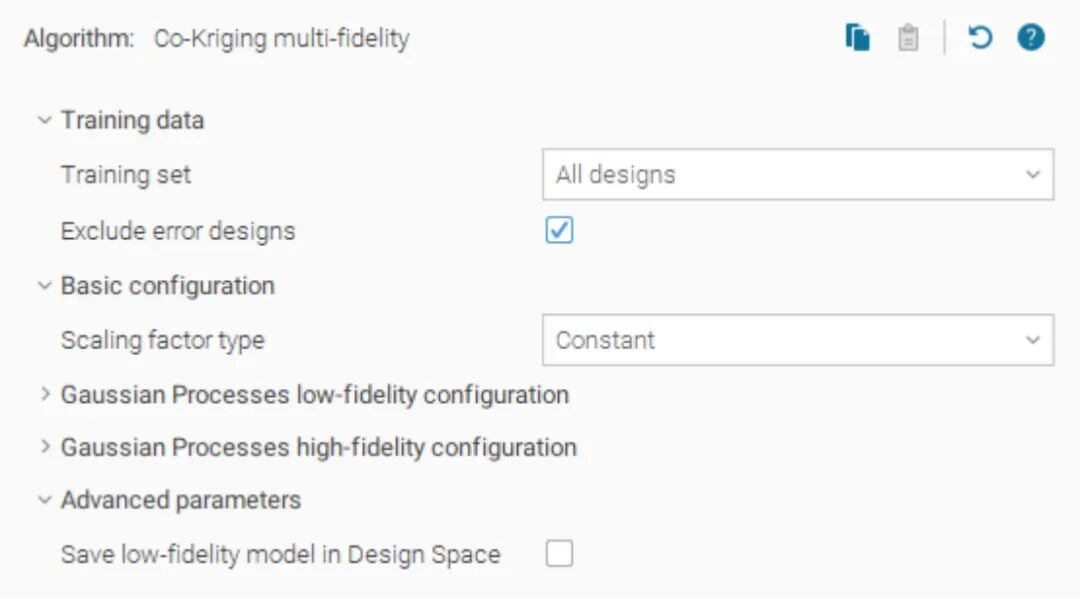Collapse the Advanced parameters section
The image size is (1080, 599).
point(44,500)
